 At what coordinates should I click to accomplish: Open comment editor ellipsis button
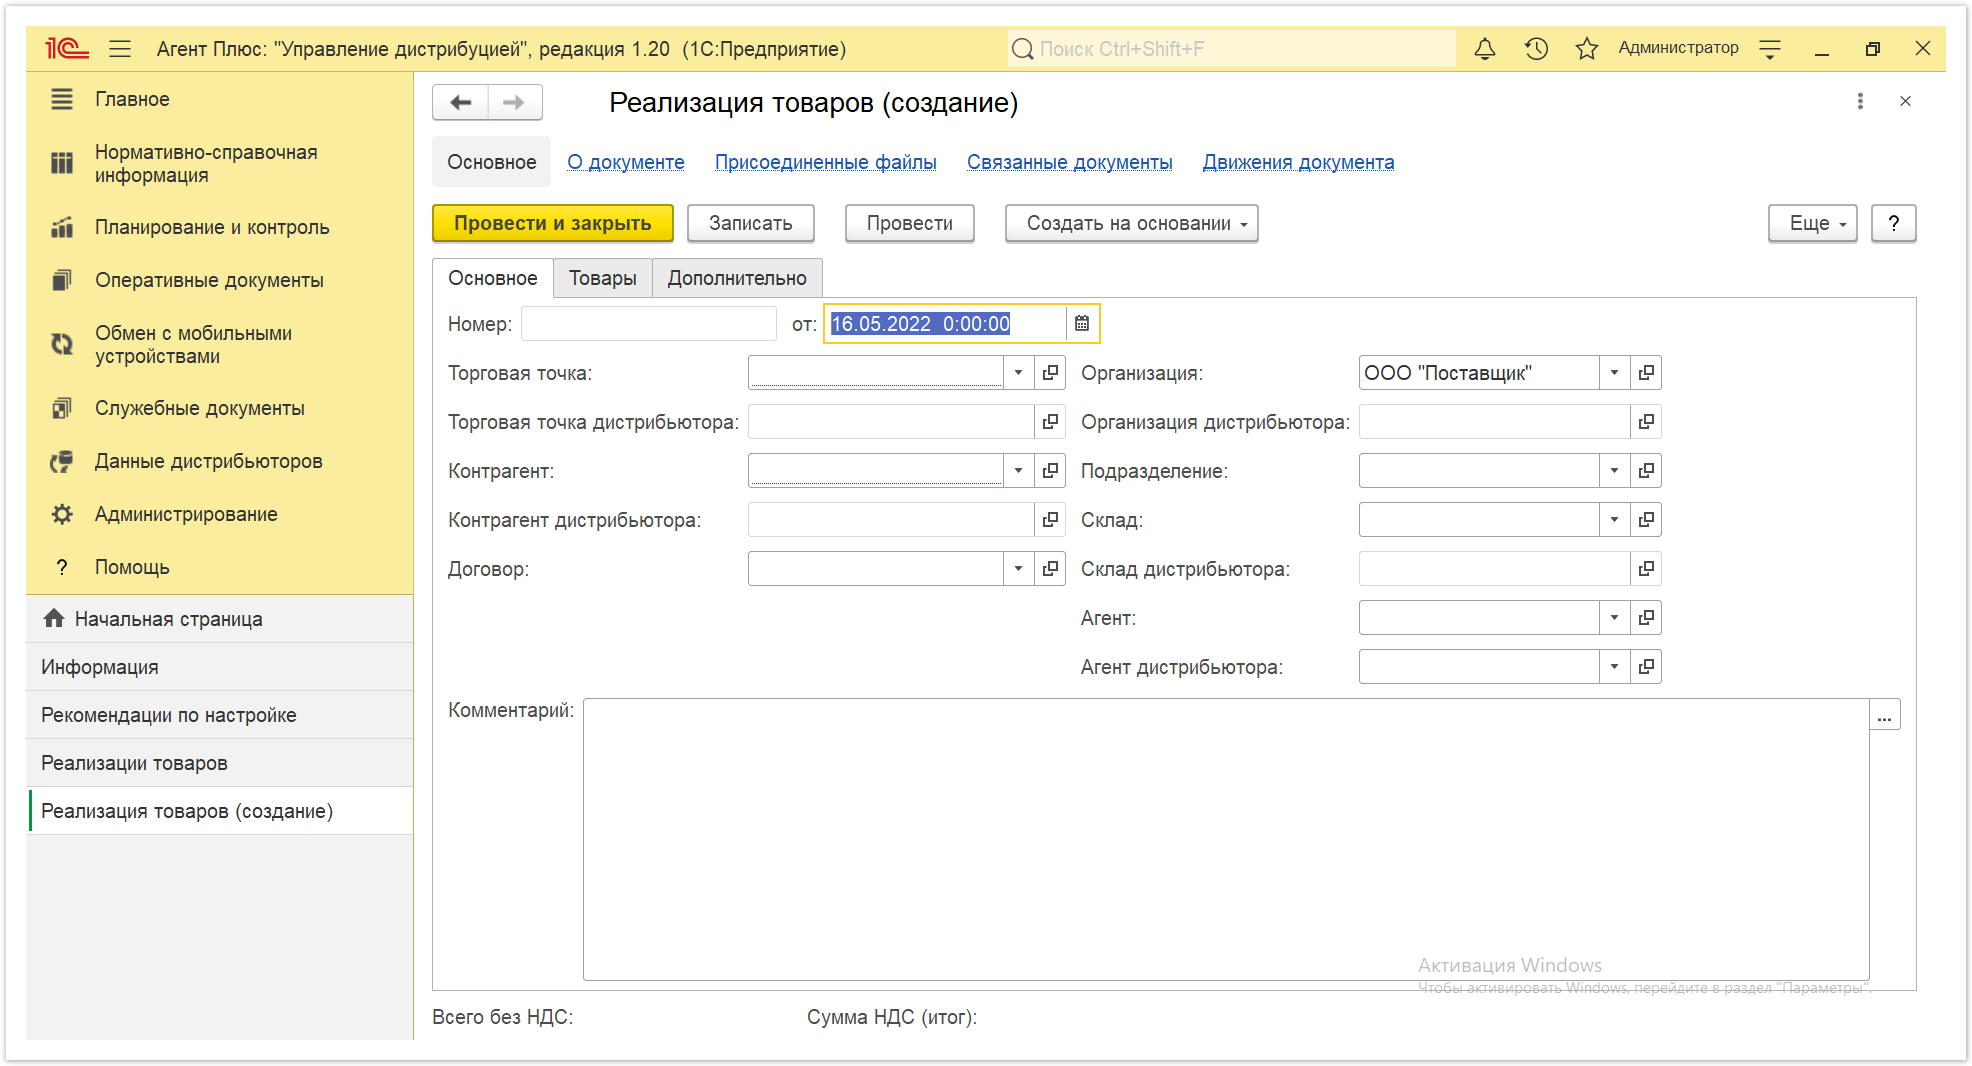click(1885, 715)
